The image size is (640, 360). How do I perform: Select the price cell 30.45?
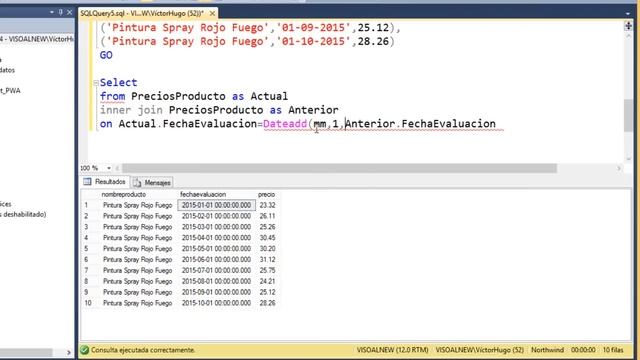pyautogui.click(x=267, y=238)
